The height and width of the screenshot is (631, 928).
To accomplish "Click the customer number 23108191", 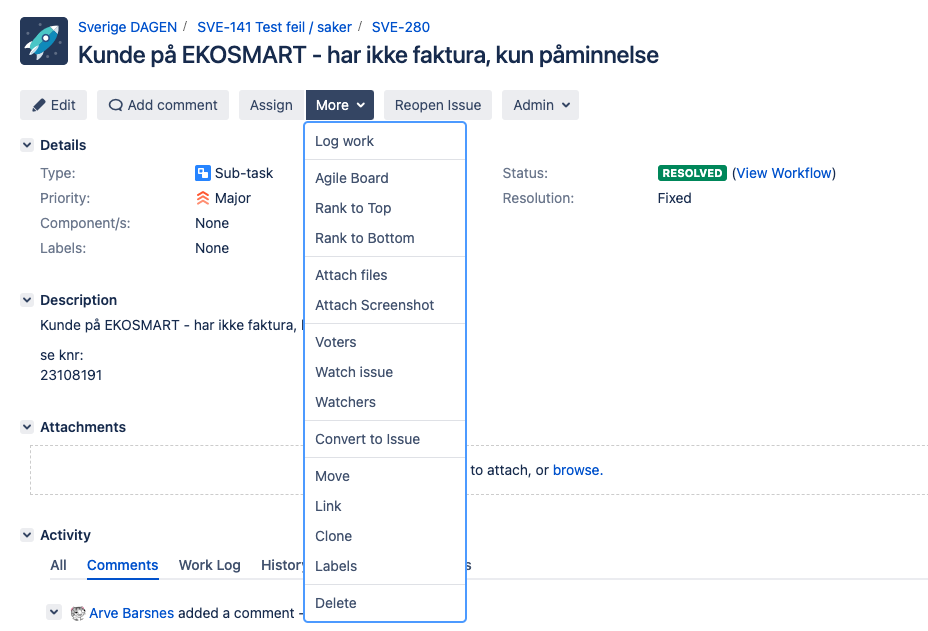I will tap(71, 375).
